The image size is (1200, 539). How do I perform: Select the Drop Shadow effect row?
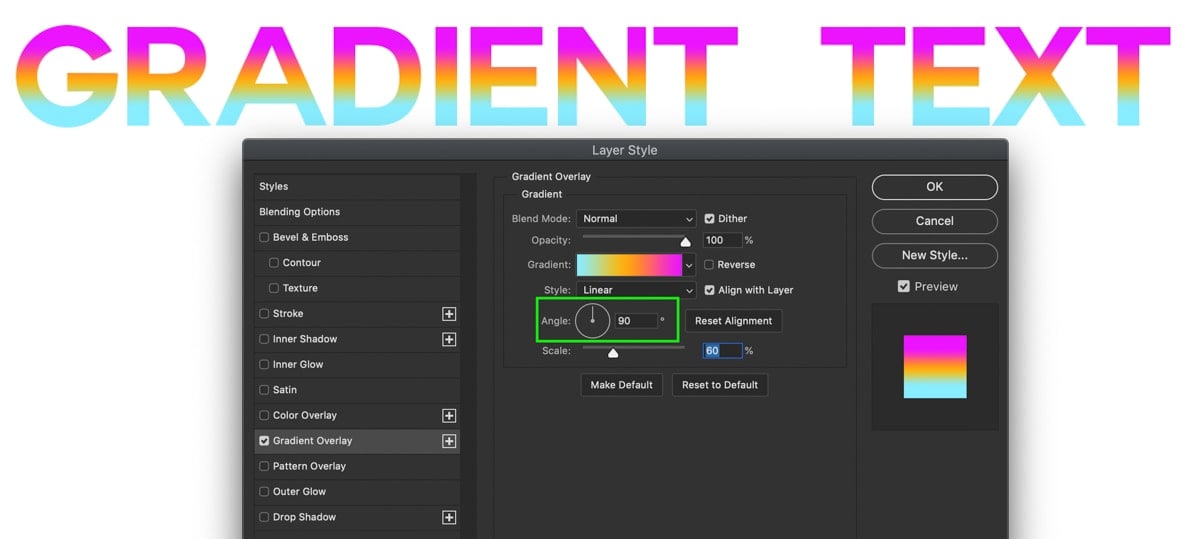pyautogui.click(x=358, y=517)
